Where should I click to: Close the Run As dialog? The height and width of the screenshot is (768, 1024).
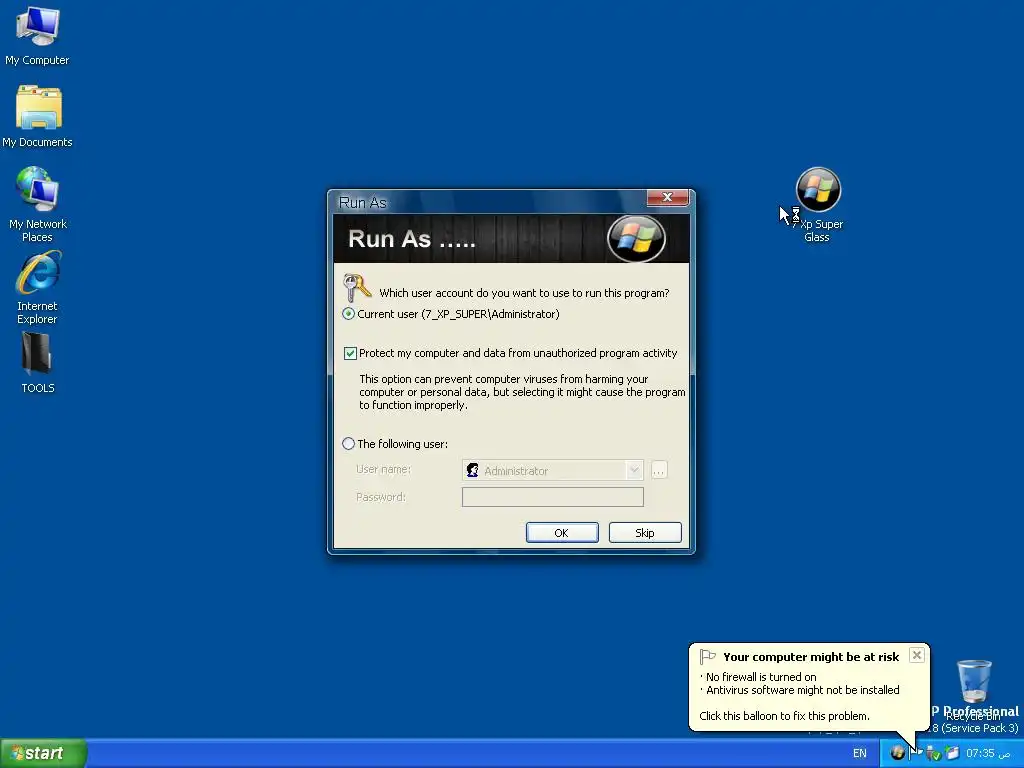pyautogui.click(x=667, y=197)
